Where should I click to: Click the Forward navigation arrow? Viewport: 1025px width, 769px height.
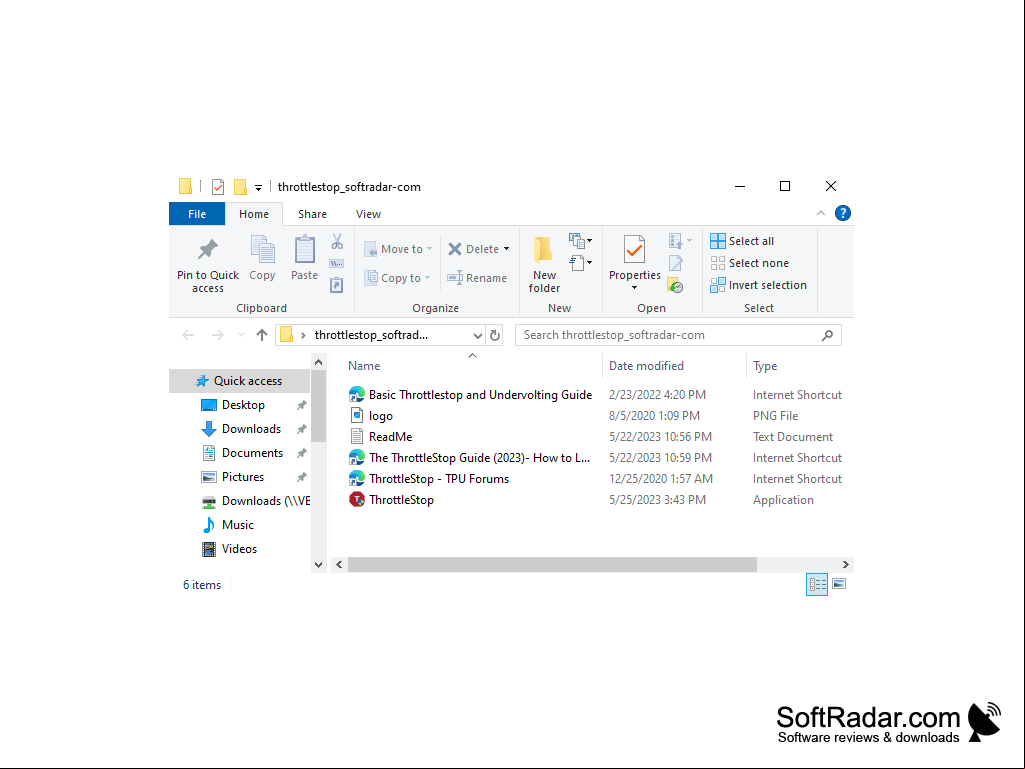[x=218, y=335]
